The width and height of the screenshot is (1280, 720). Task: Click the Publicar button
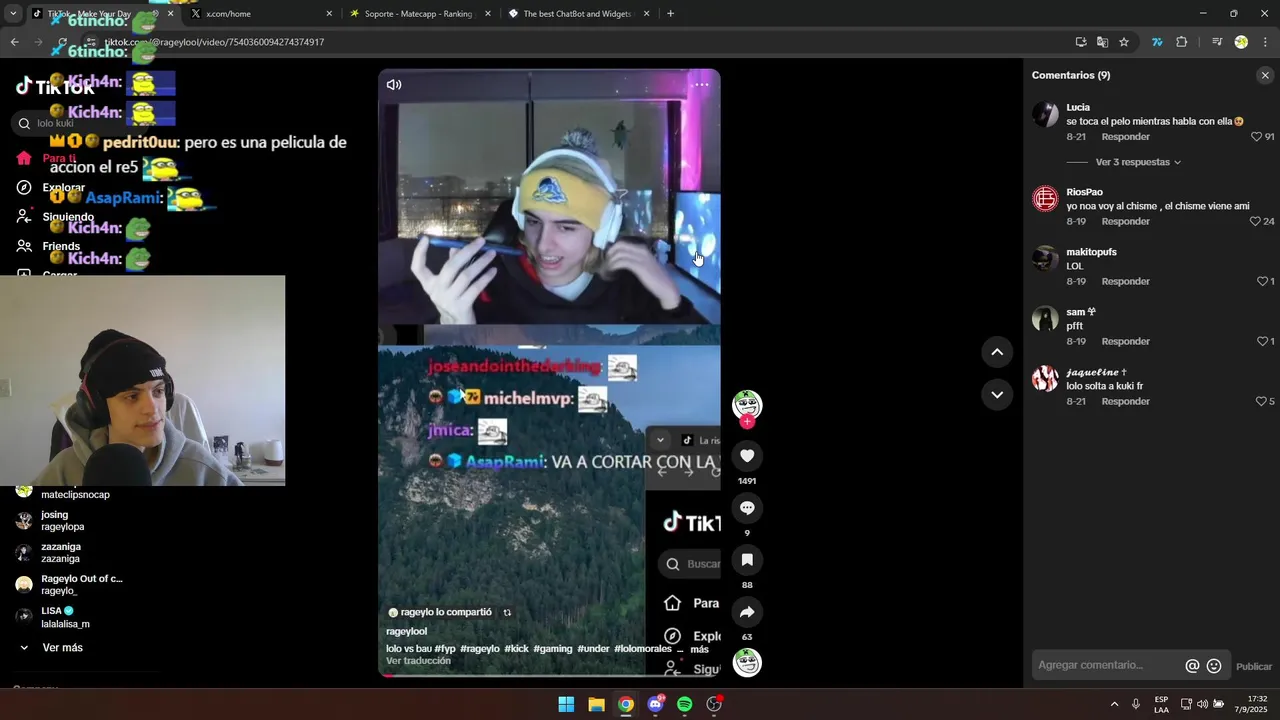coord(1254,667)
